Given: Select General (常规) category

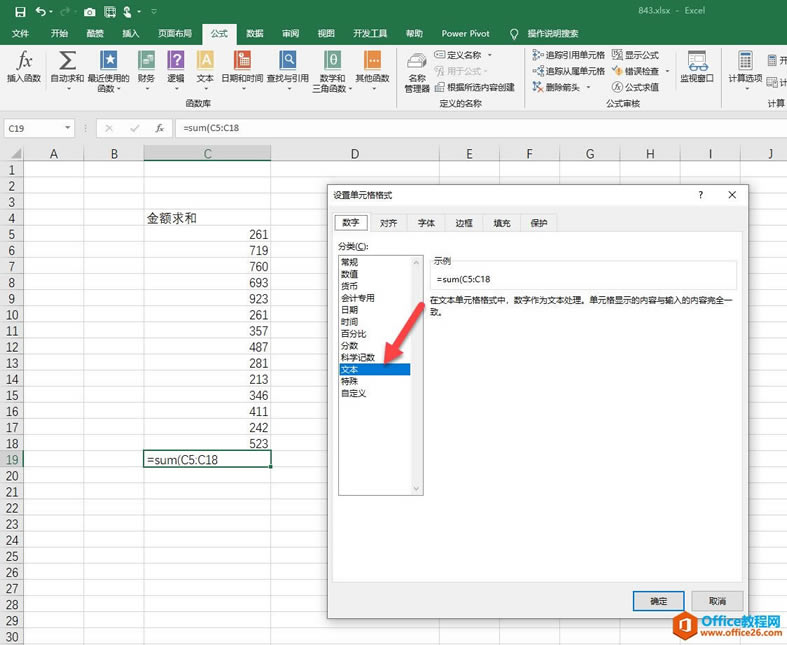Looking at the screenshot, I should pos(375,262).
